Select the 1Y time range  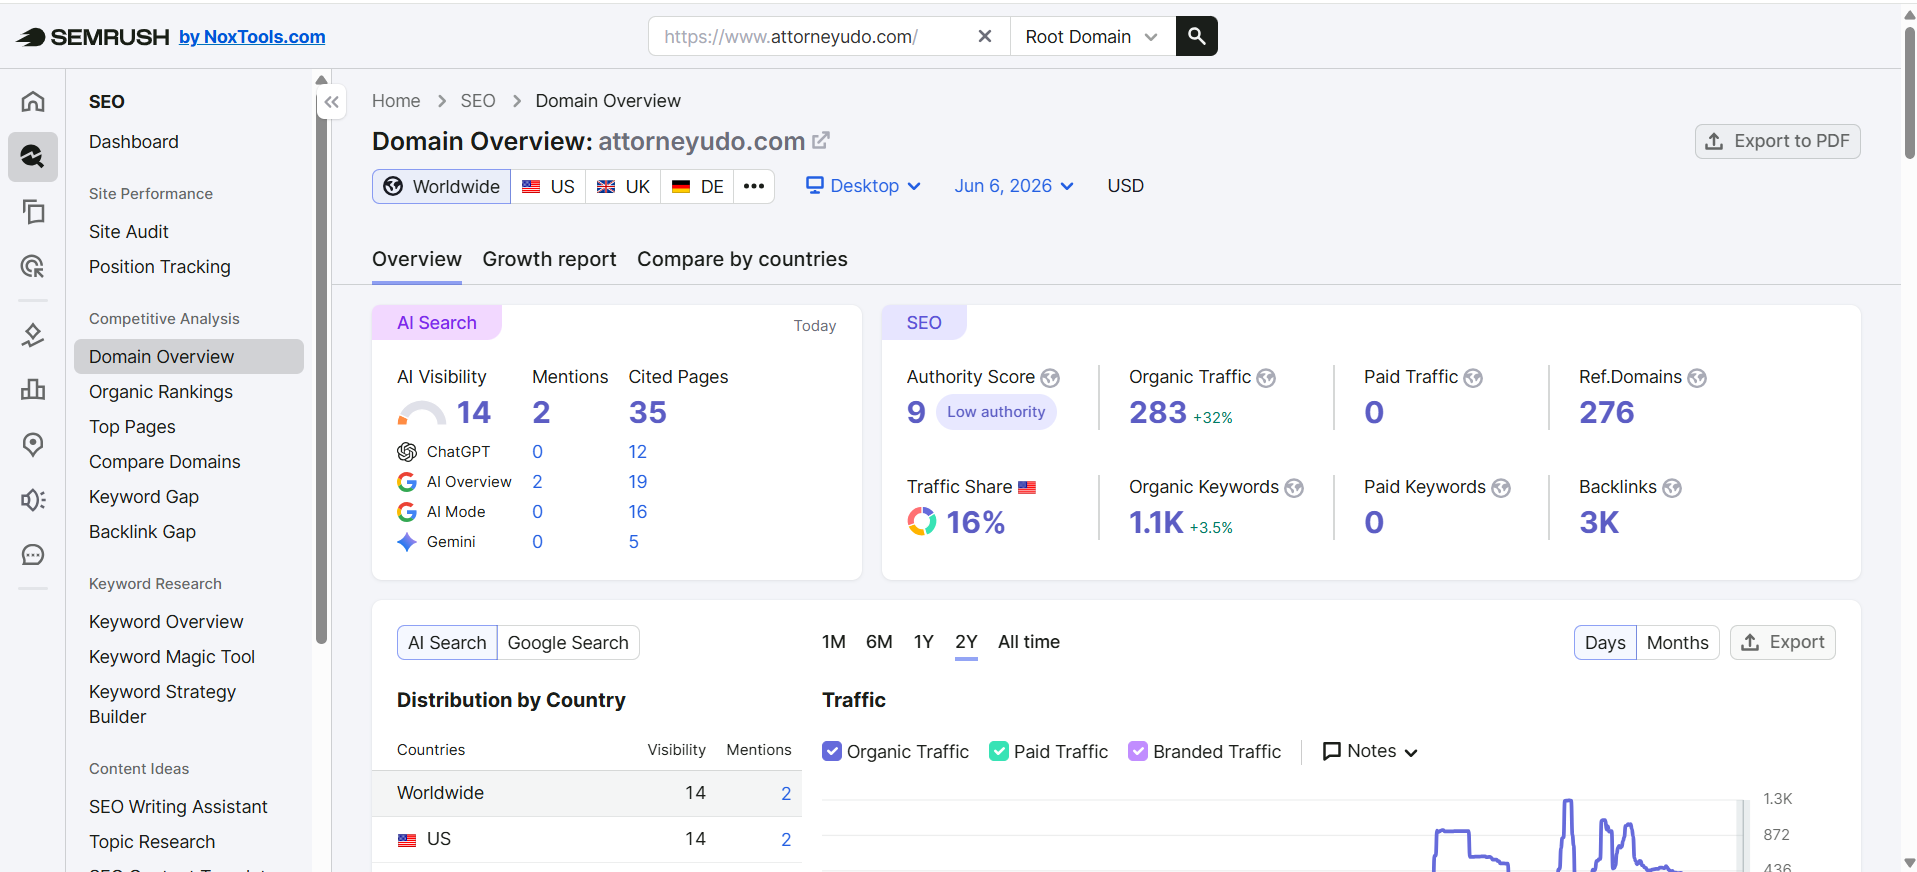(x=923, y=642)
